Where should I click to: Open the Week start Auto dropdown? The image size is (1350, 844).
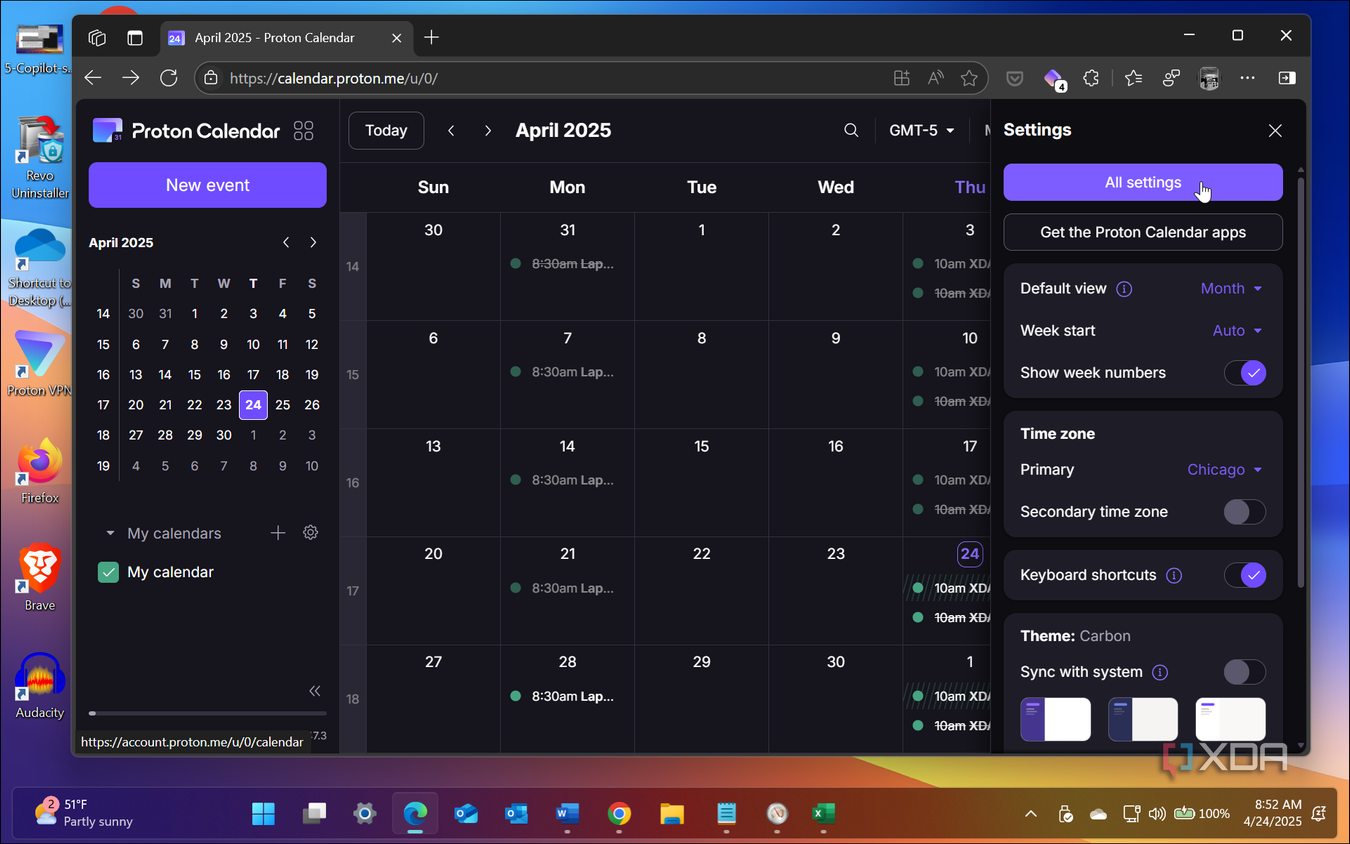point(1237,331)
